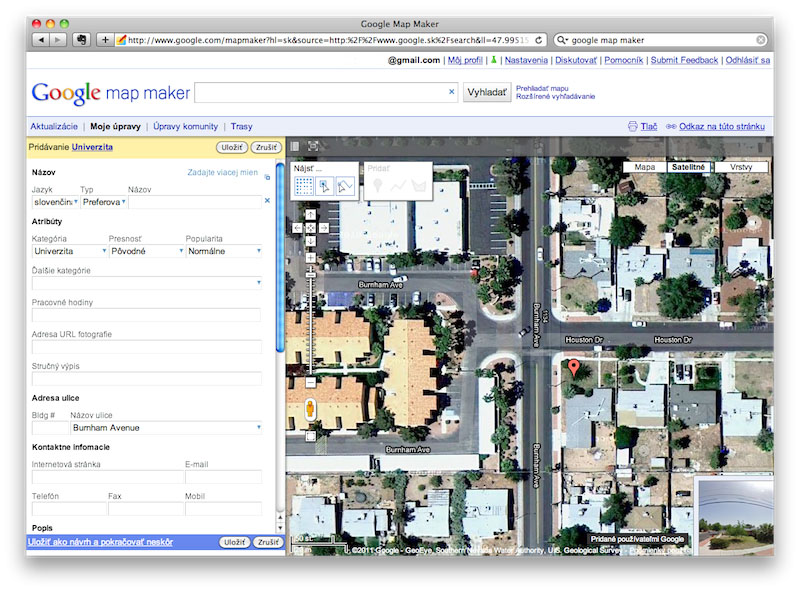Click the Univerzita link in yellow bar
The height and width of the screenshot is (592, 800).
point(92,147)
